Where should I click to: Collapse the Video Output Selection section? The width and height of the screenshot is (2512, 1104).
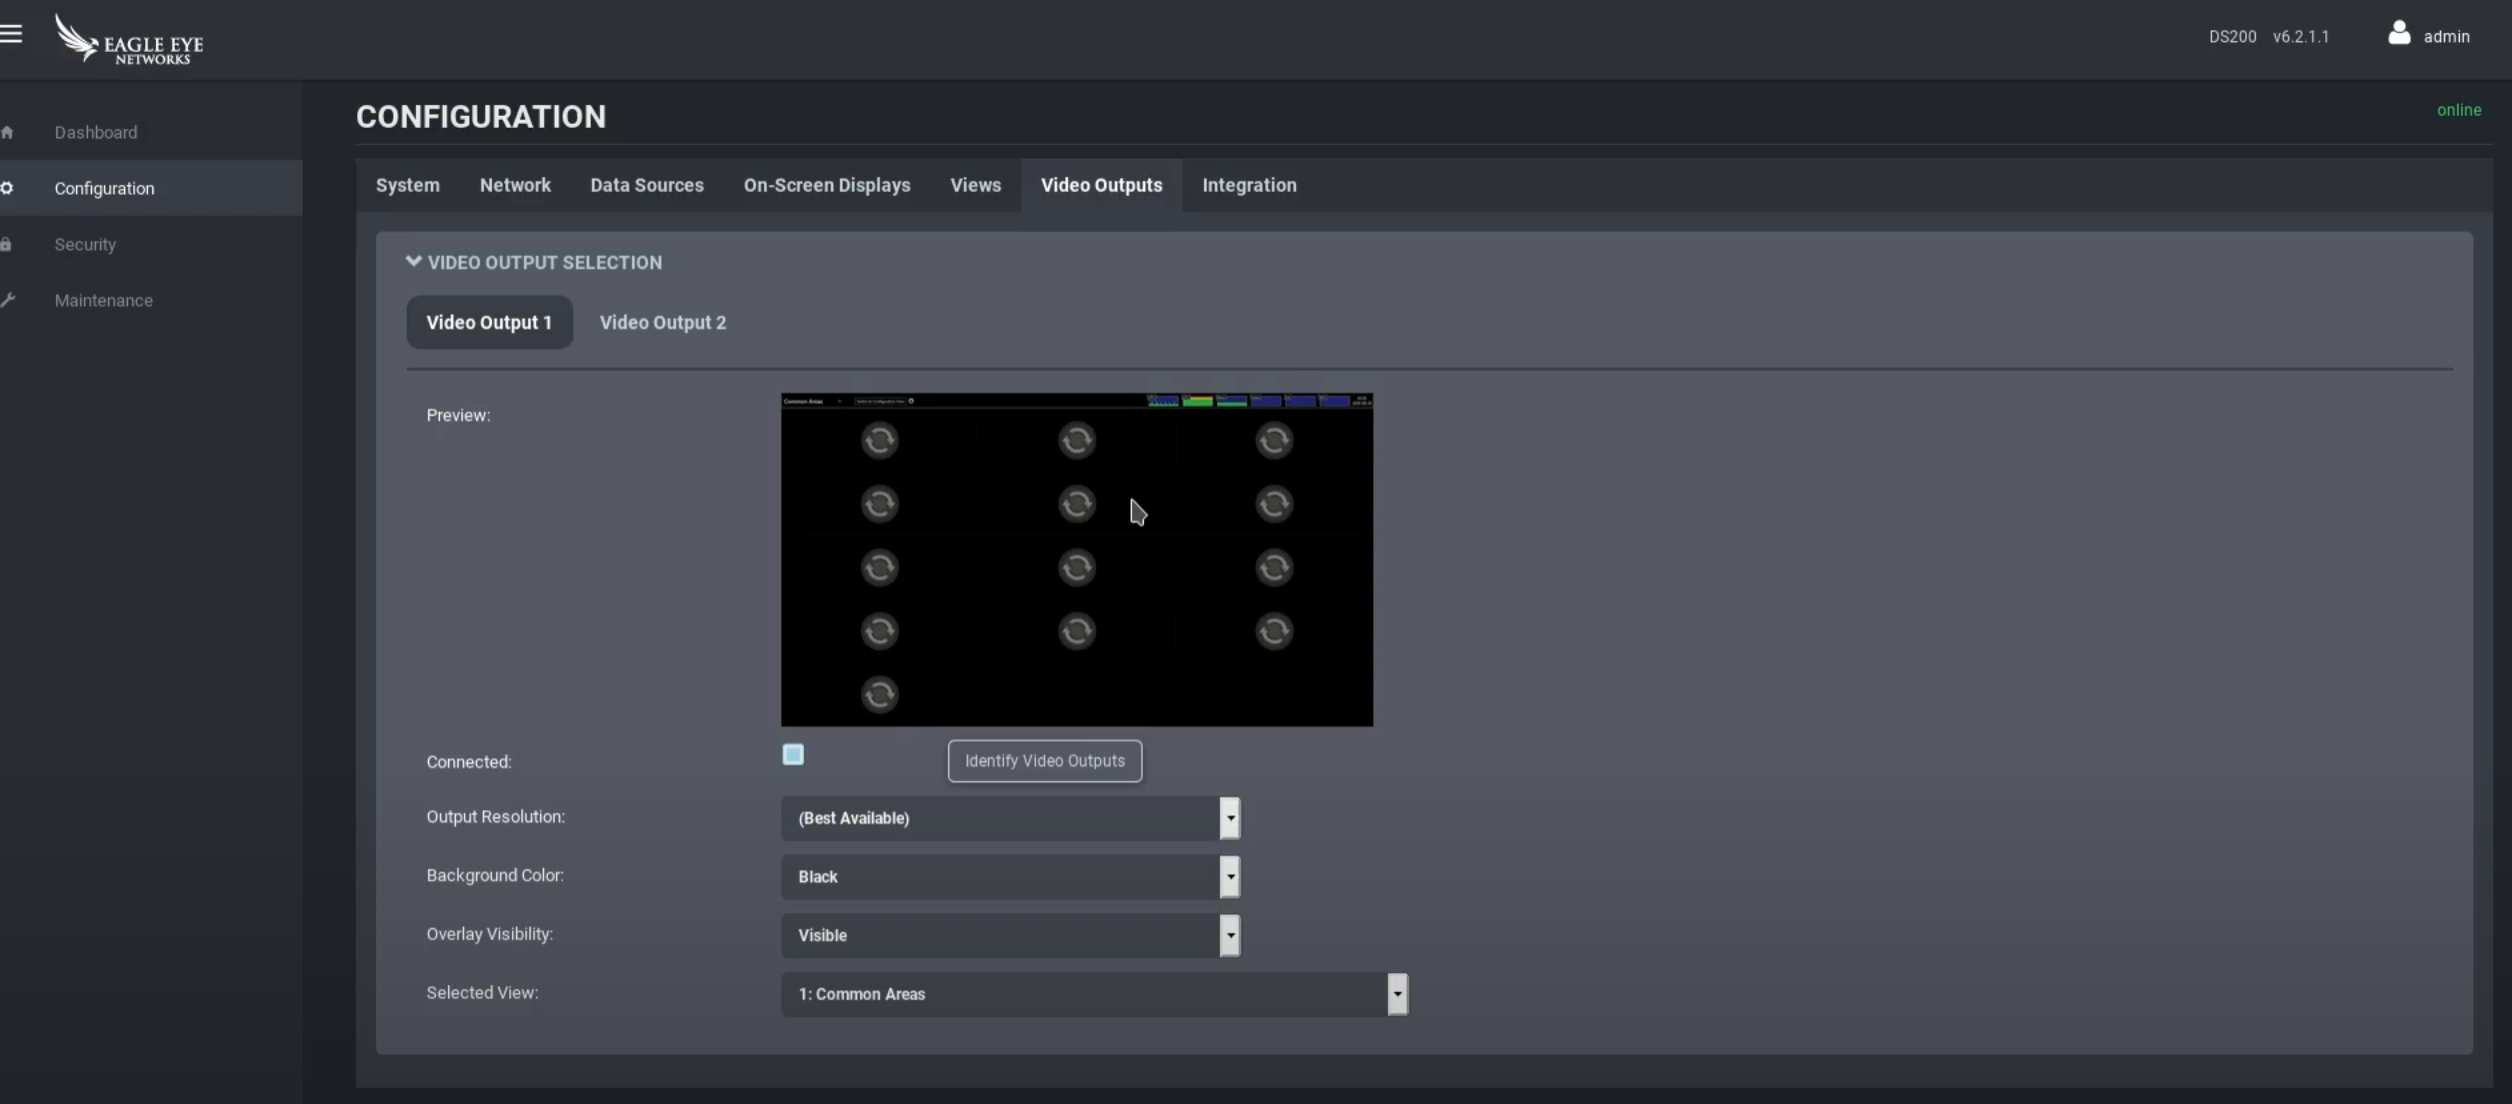414,262
